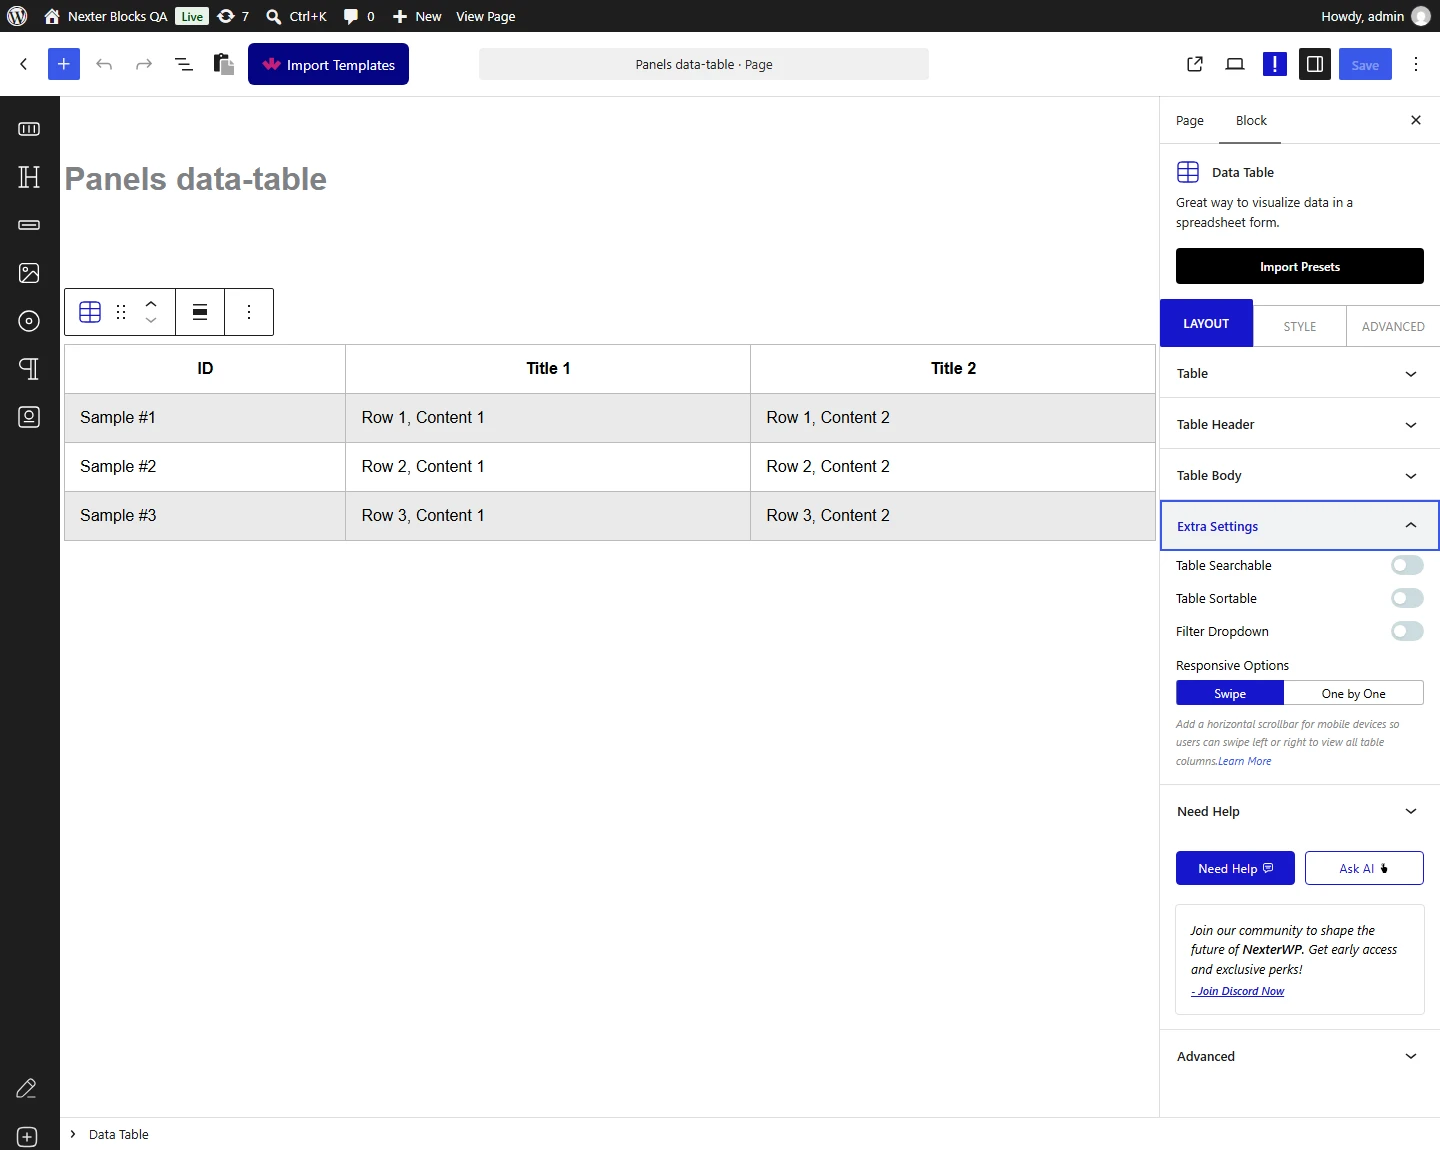Open block alignment options
This screenshot has width=1440, height=1150.
click(200, 312)
